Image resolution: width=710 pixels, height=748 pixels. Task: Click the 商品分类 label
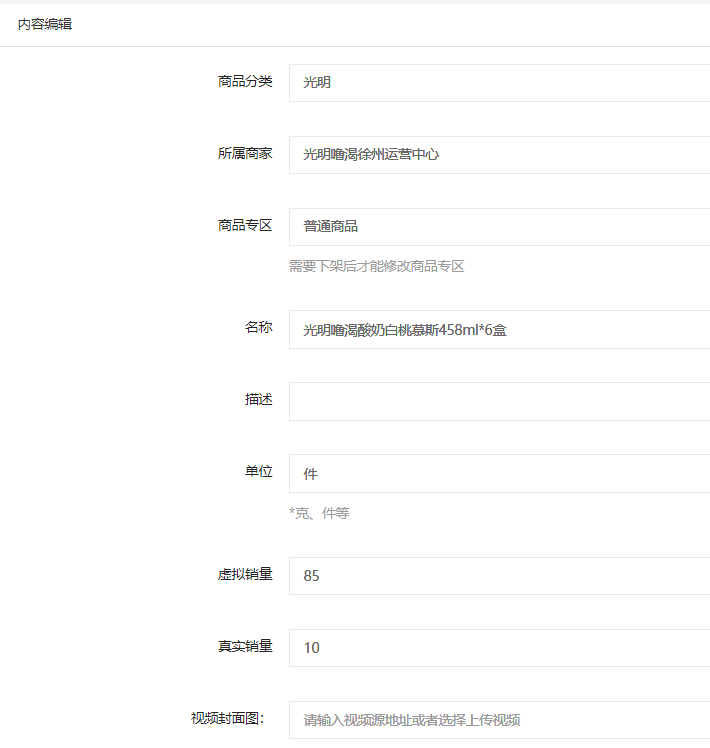click(245, 82)
